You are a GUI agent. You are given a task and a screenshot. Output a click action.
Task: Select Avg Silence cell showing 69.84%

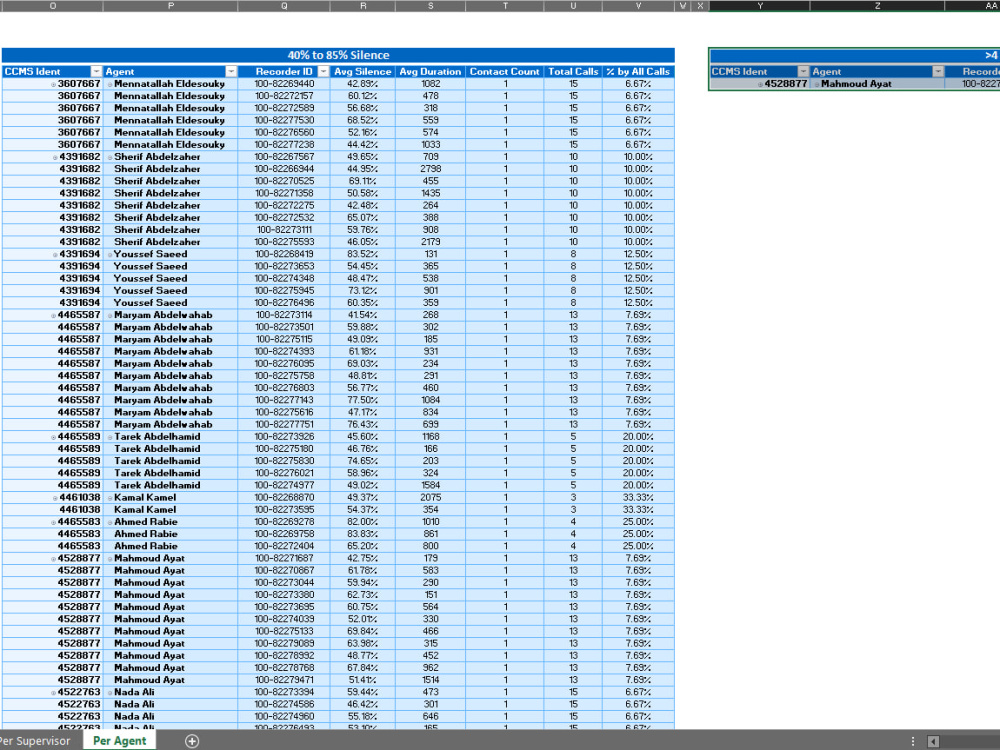click(x=363, y=631)
